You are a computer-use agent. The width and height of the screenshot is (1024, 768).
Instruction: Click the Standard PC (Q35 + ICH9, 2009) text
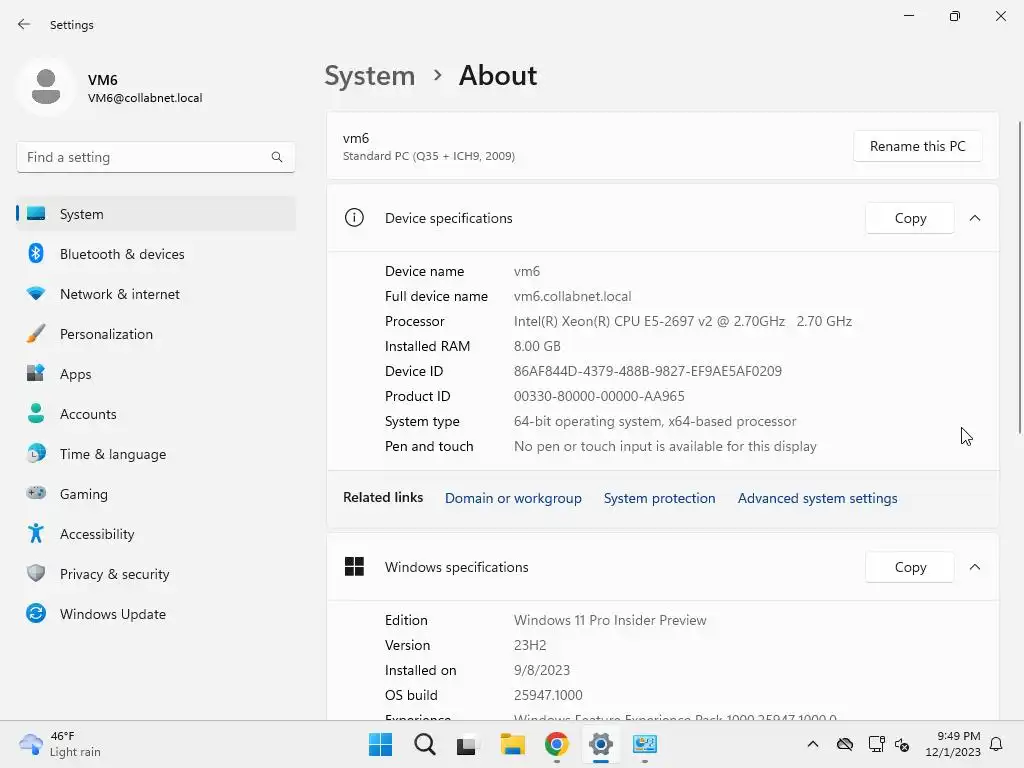[428, 156]
